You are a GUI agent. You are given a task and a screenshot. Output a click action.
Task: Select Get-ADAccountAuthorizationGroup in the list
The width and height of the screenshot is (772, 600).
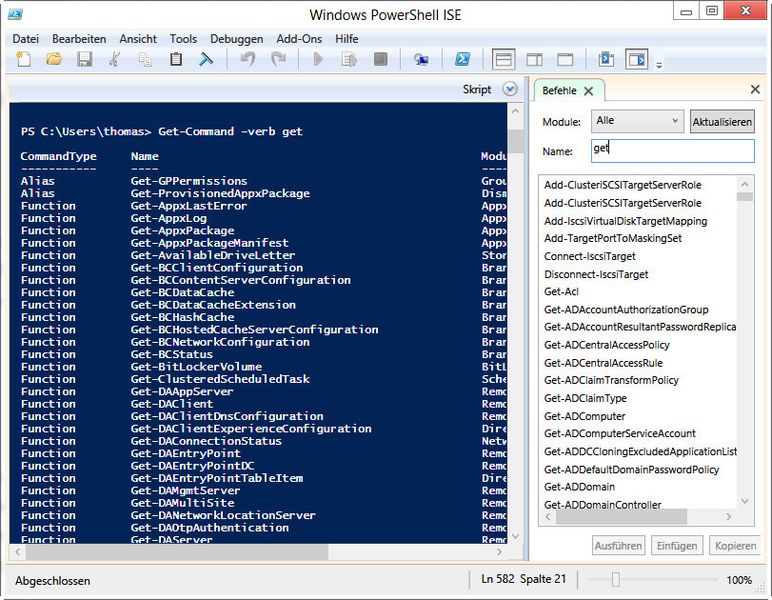click(x=626, y=310)
